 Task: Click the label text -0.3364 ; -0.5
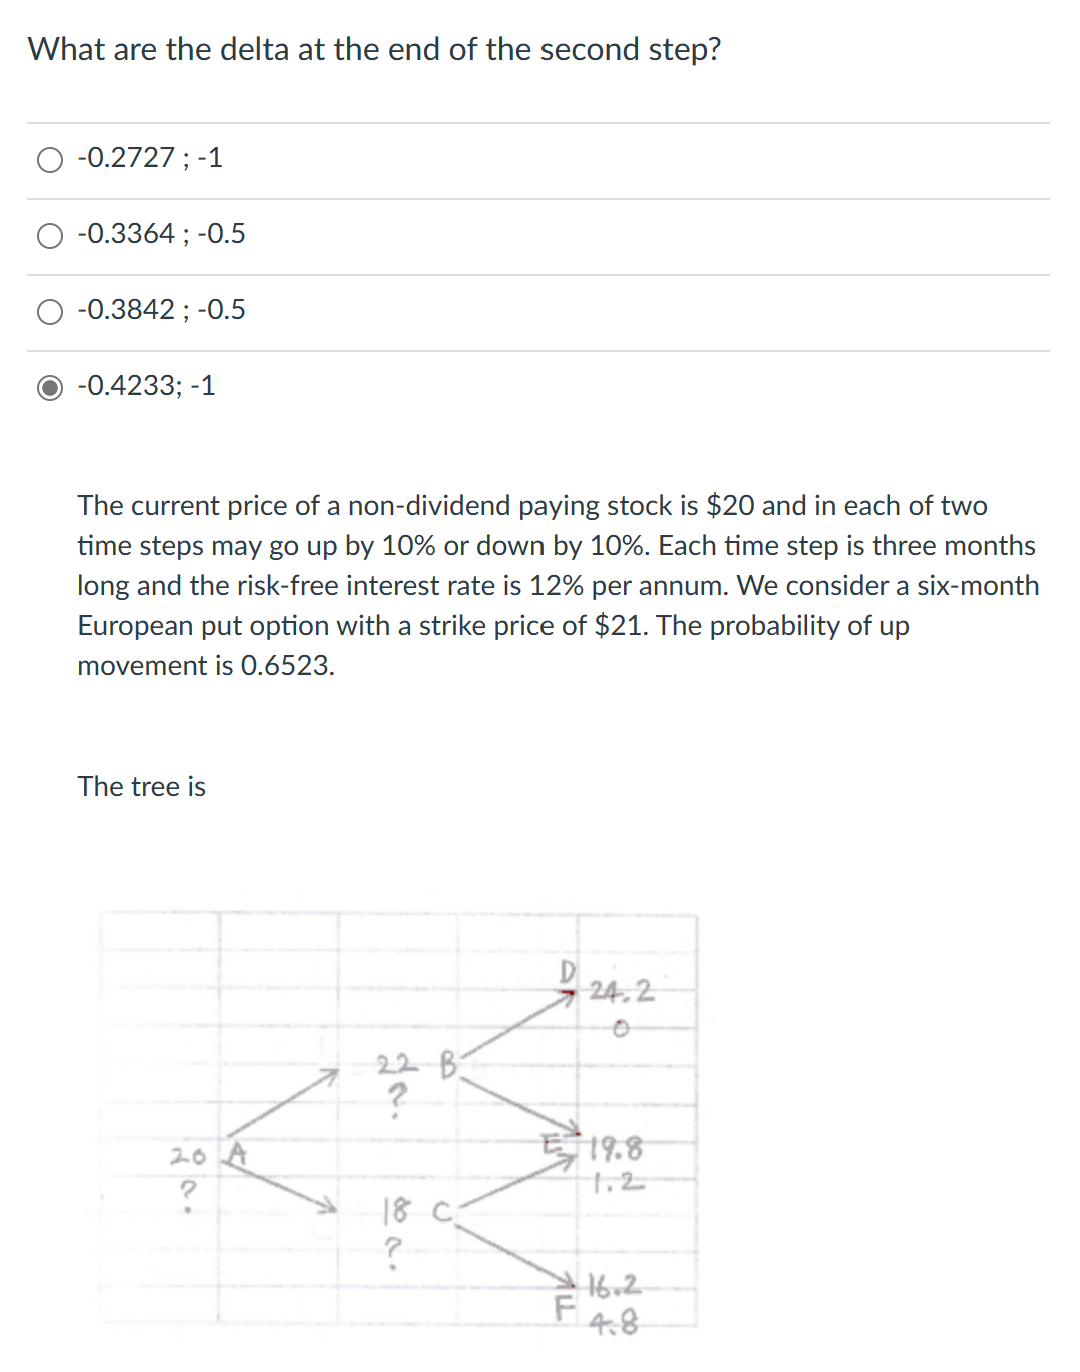click(160, 234)
